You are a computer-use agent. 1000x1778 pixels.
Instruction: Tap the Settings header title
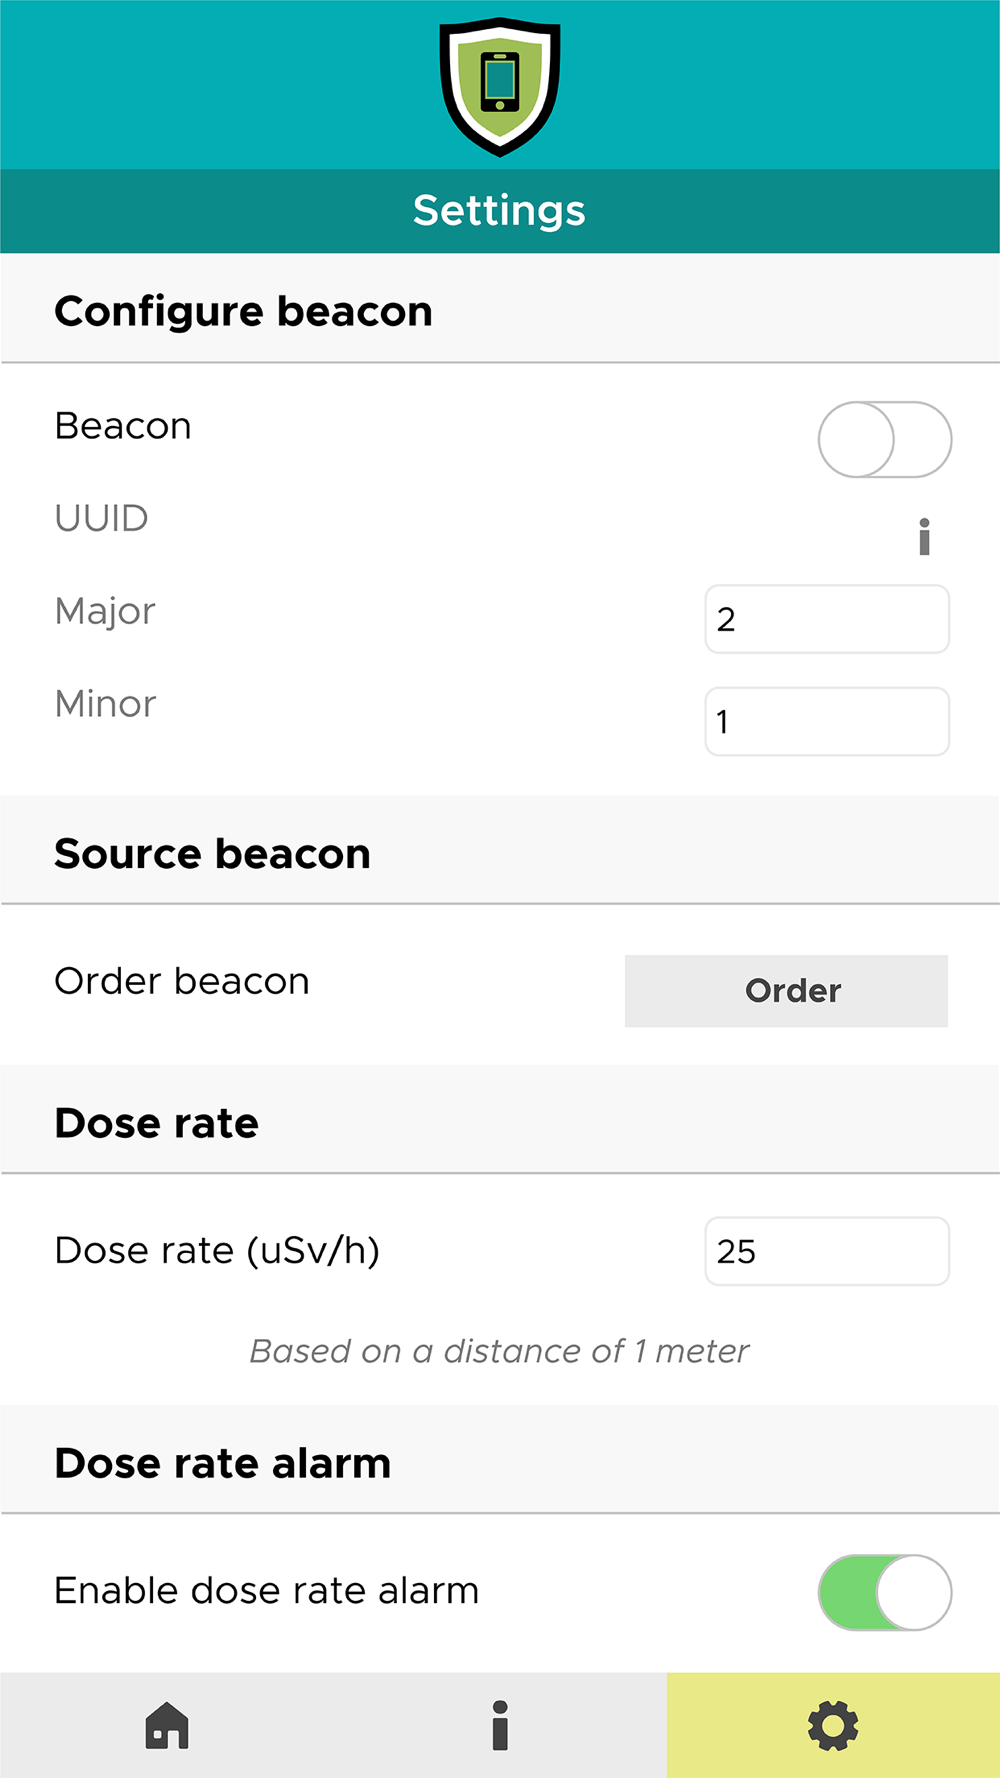[499, 211]
